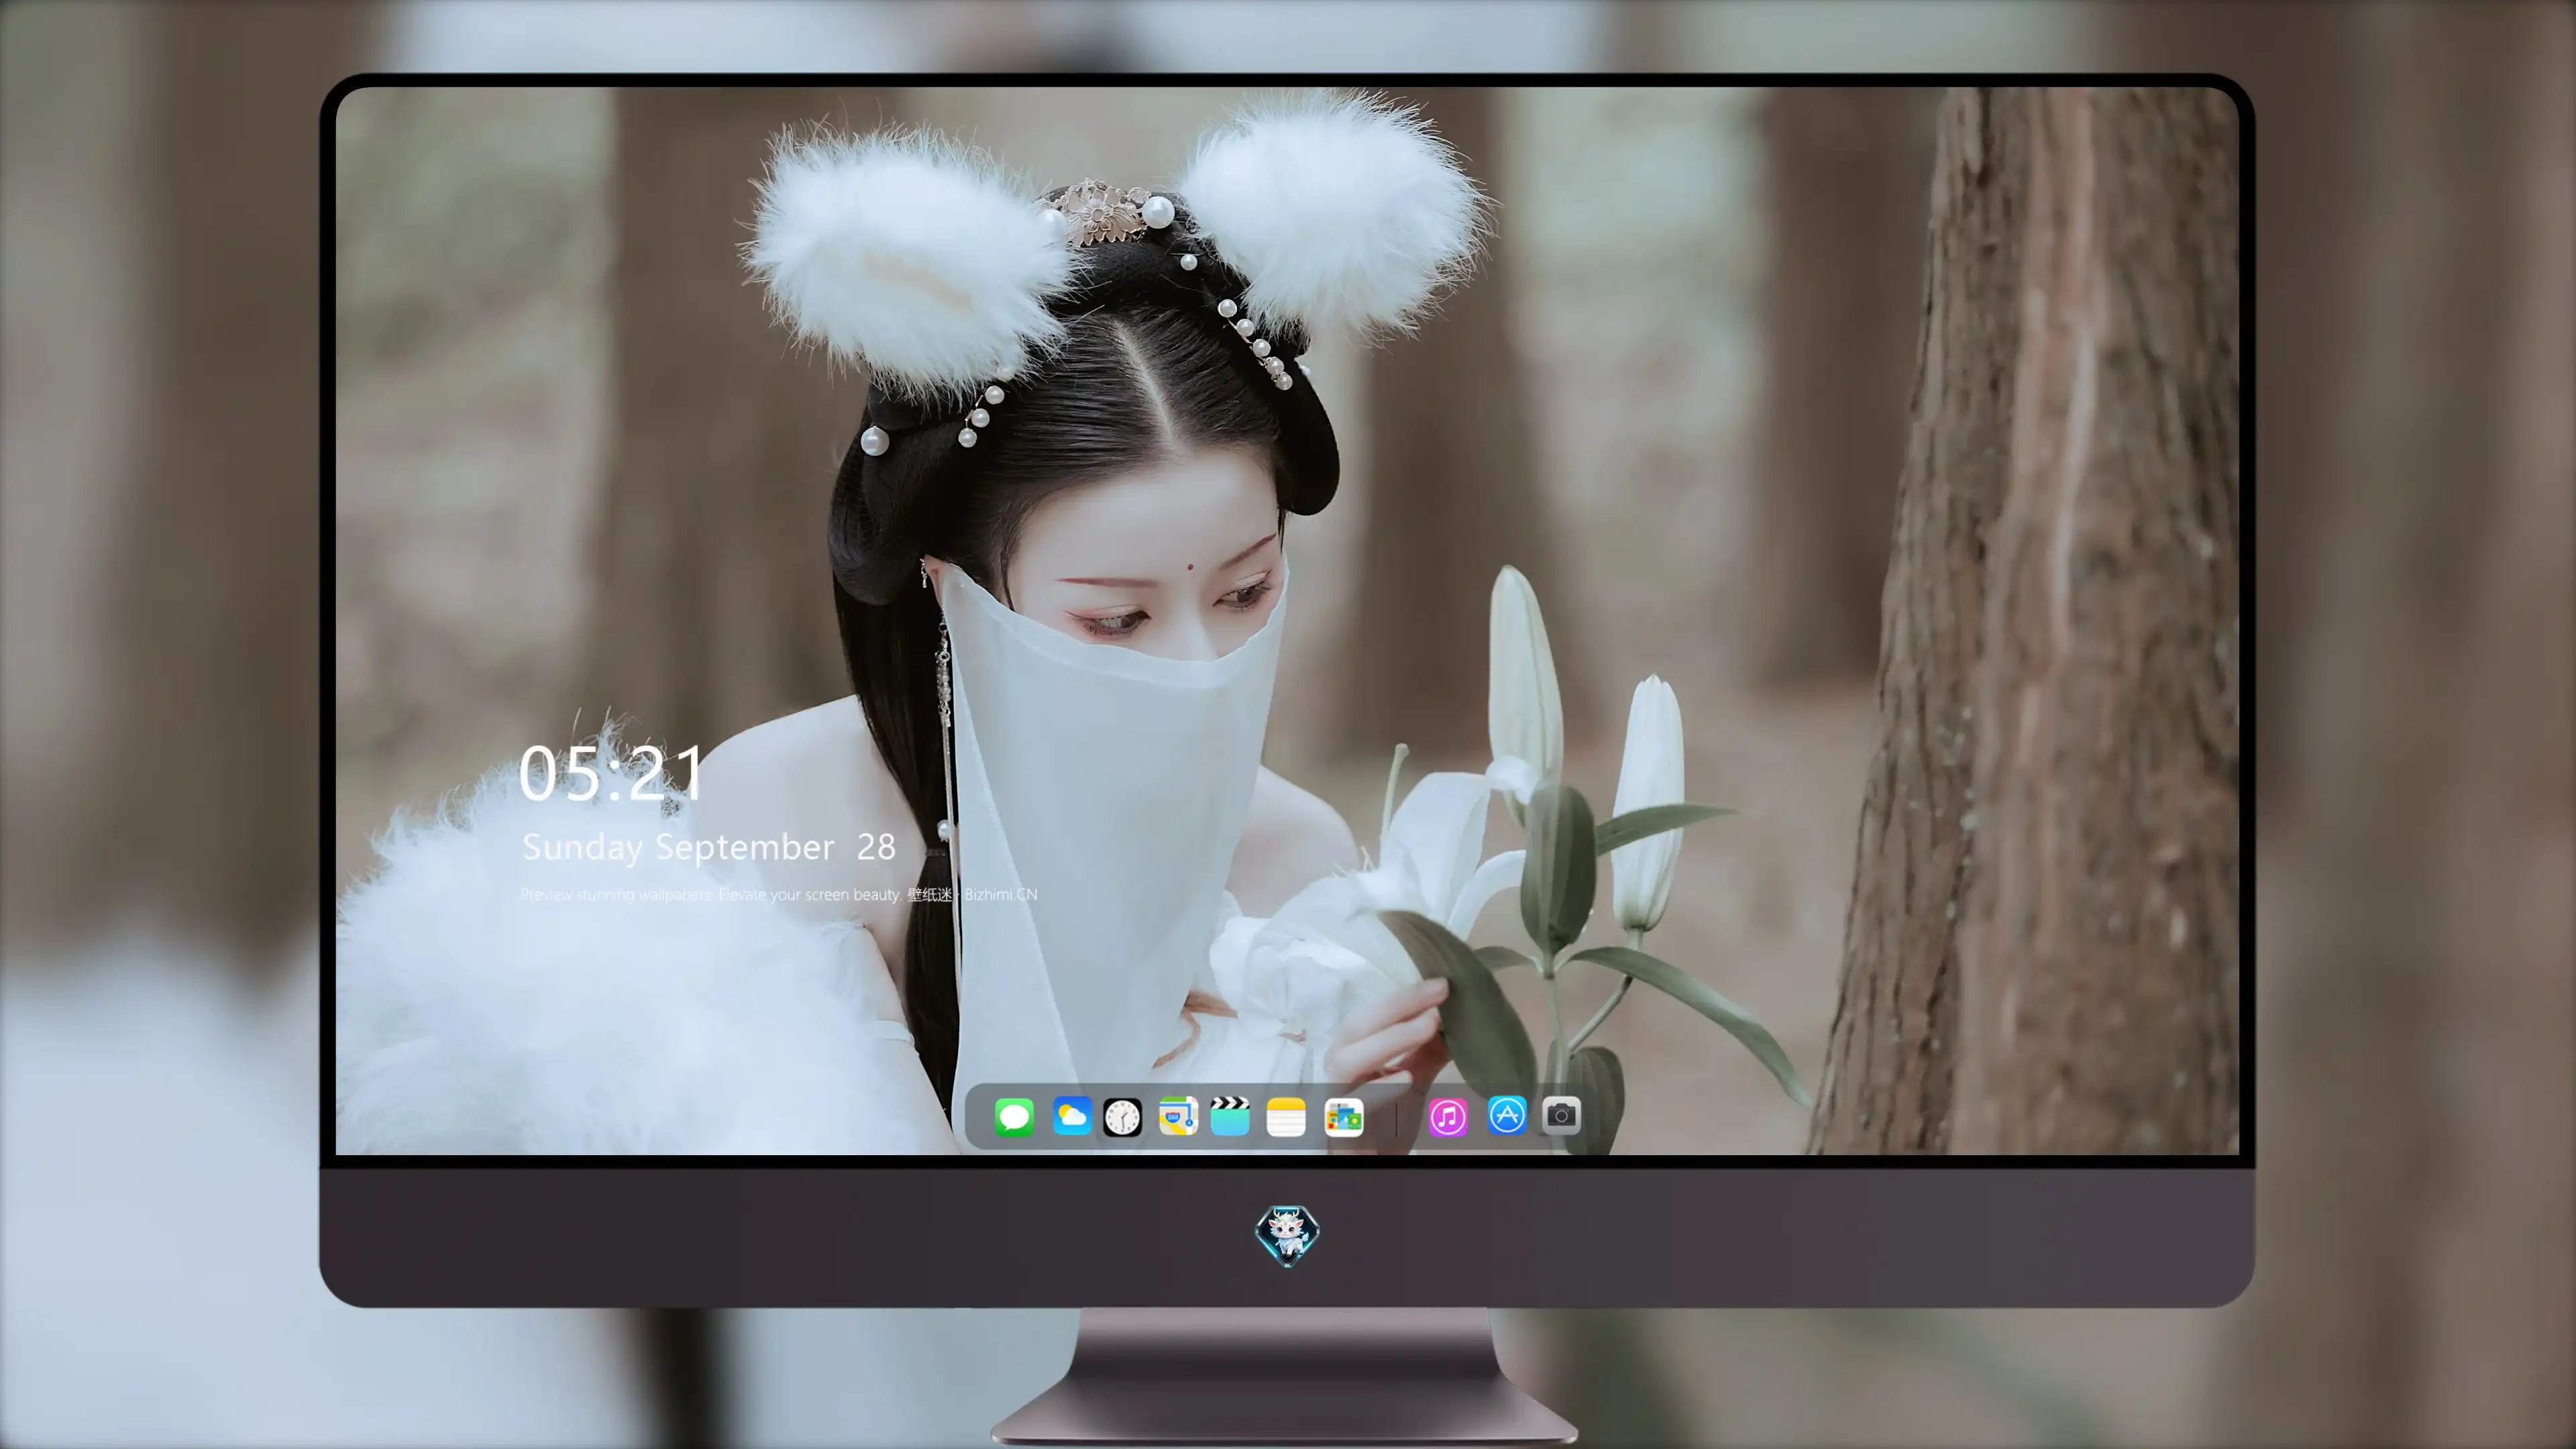
Task: Open the Maps app icon in the dock
Action: [1178, 1116]
